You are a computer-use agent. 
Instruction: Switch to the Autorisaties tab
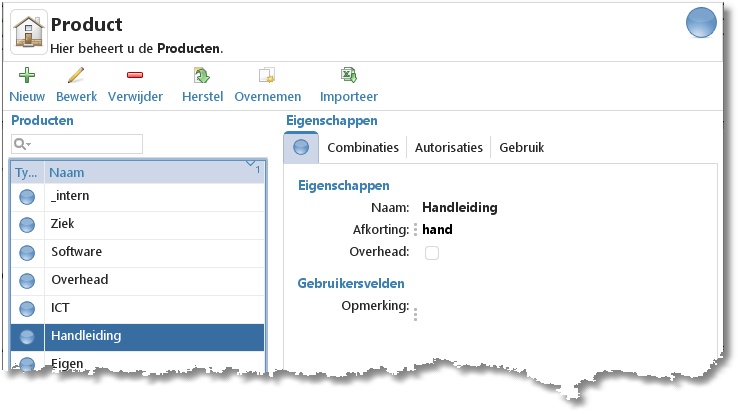pyautogui.click(x=449, y=148)
